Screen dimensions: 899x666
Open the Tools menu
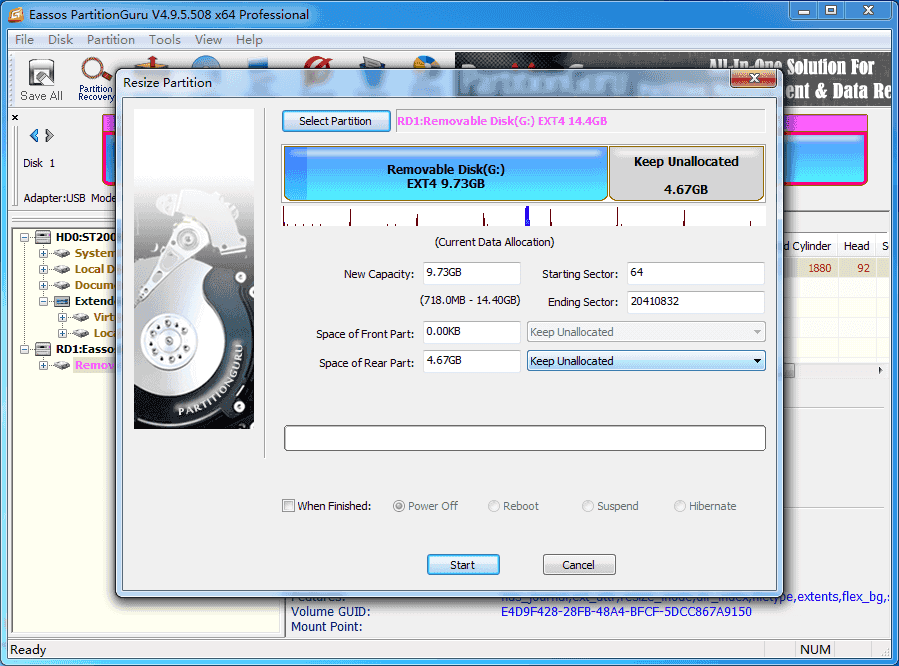click(x=165, y=40)
